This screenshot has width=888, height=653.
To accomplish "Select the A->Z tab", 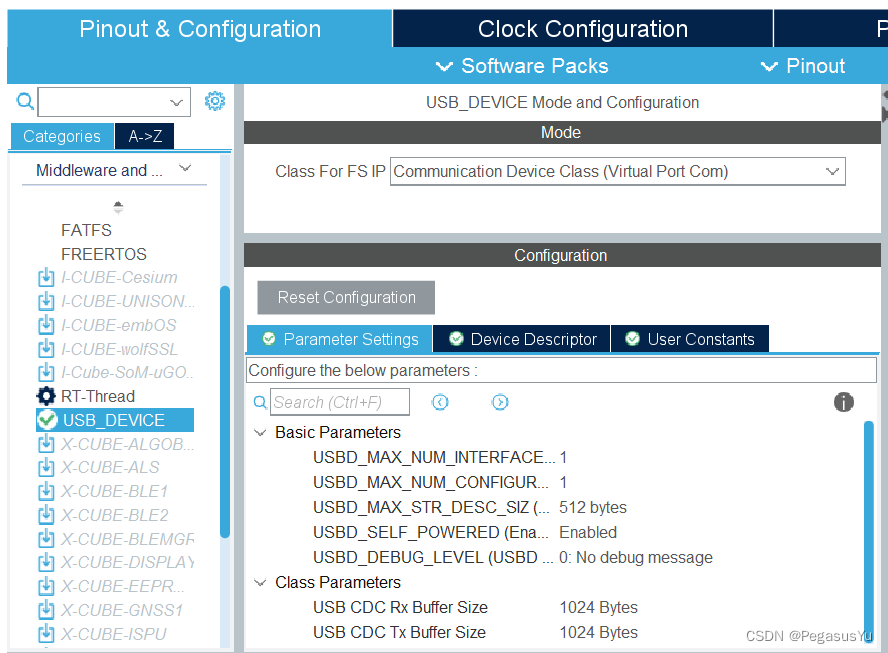I will (145, 136).
